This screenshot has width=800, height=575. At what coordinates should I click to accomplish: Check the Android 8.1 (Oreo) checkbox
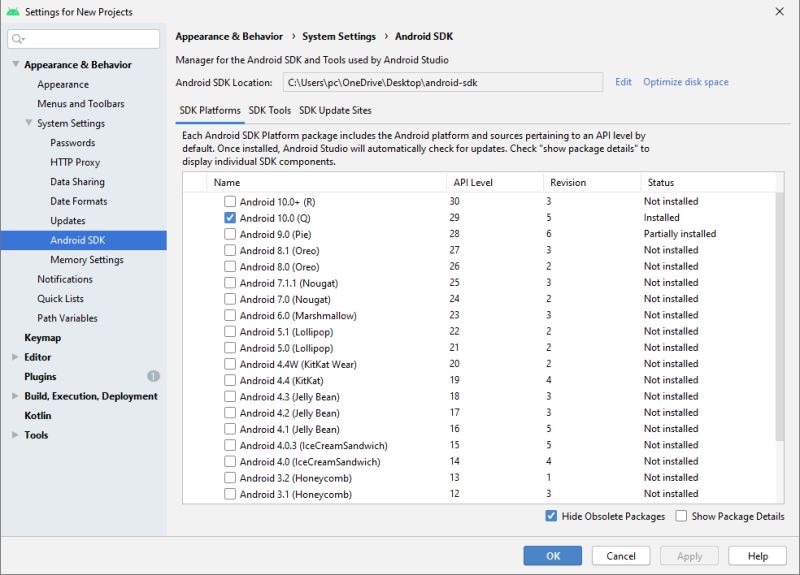click(230, 251)
